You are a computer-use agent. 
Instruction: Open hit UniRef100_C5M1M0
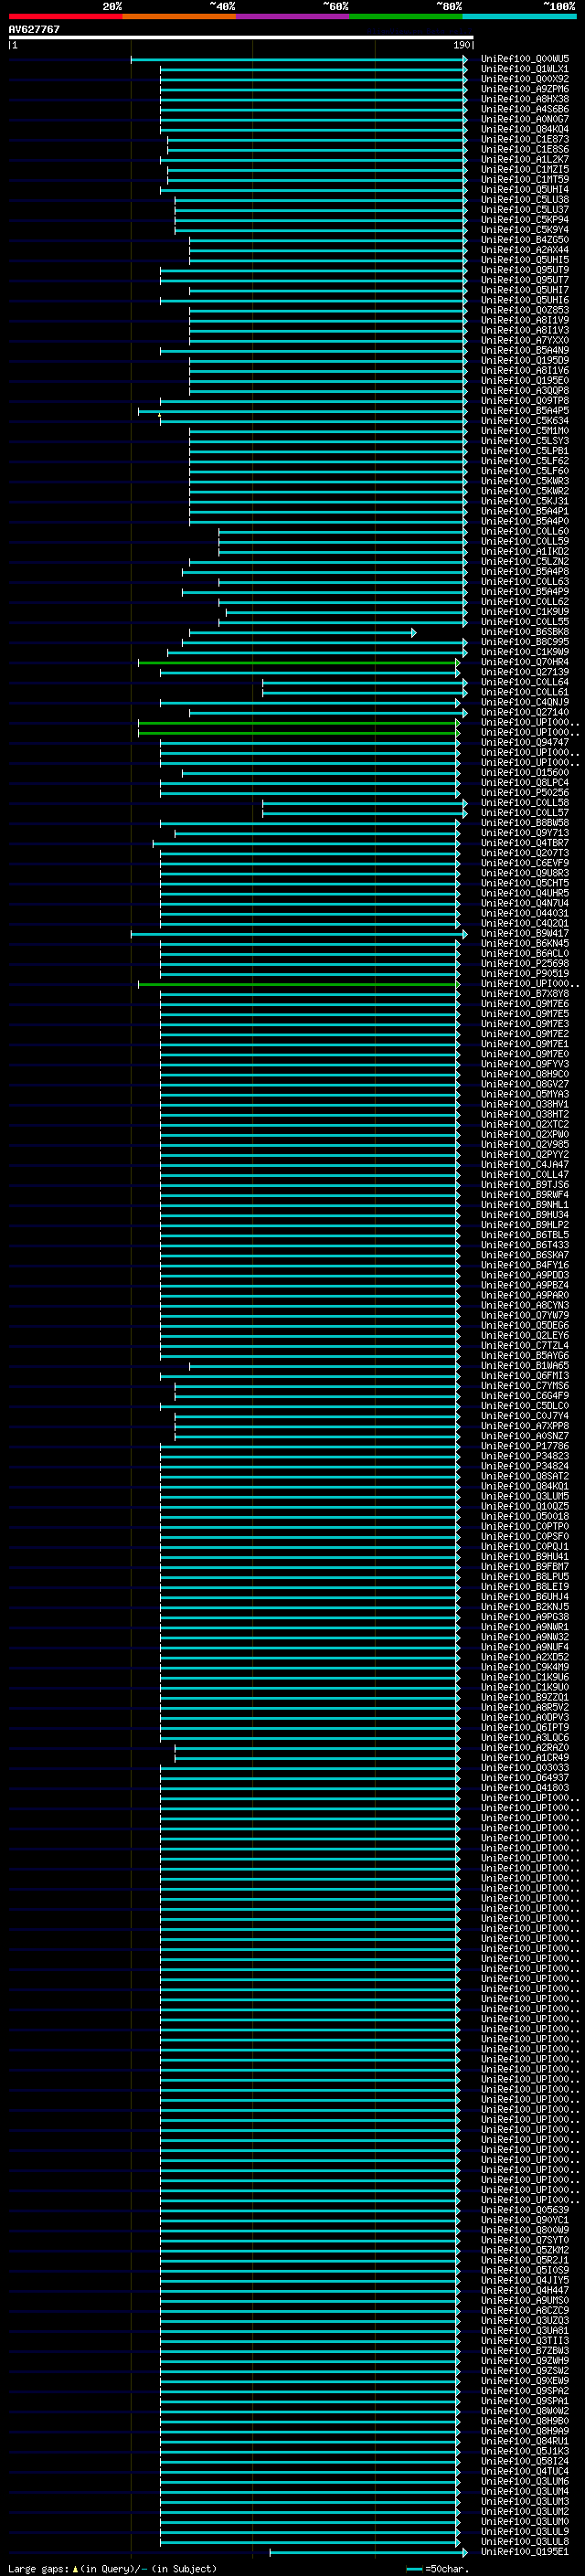(x=525, y=431)
